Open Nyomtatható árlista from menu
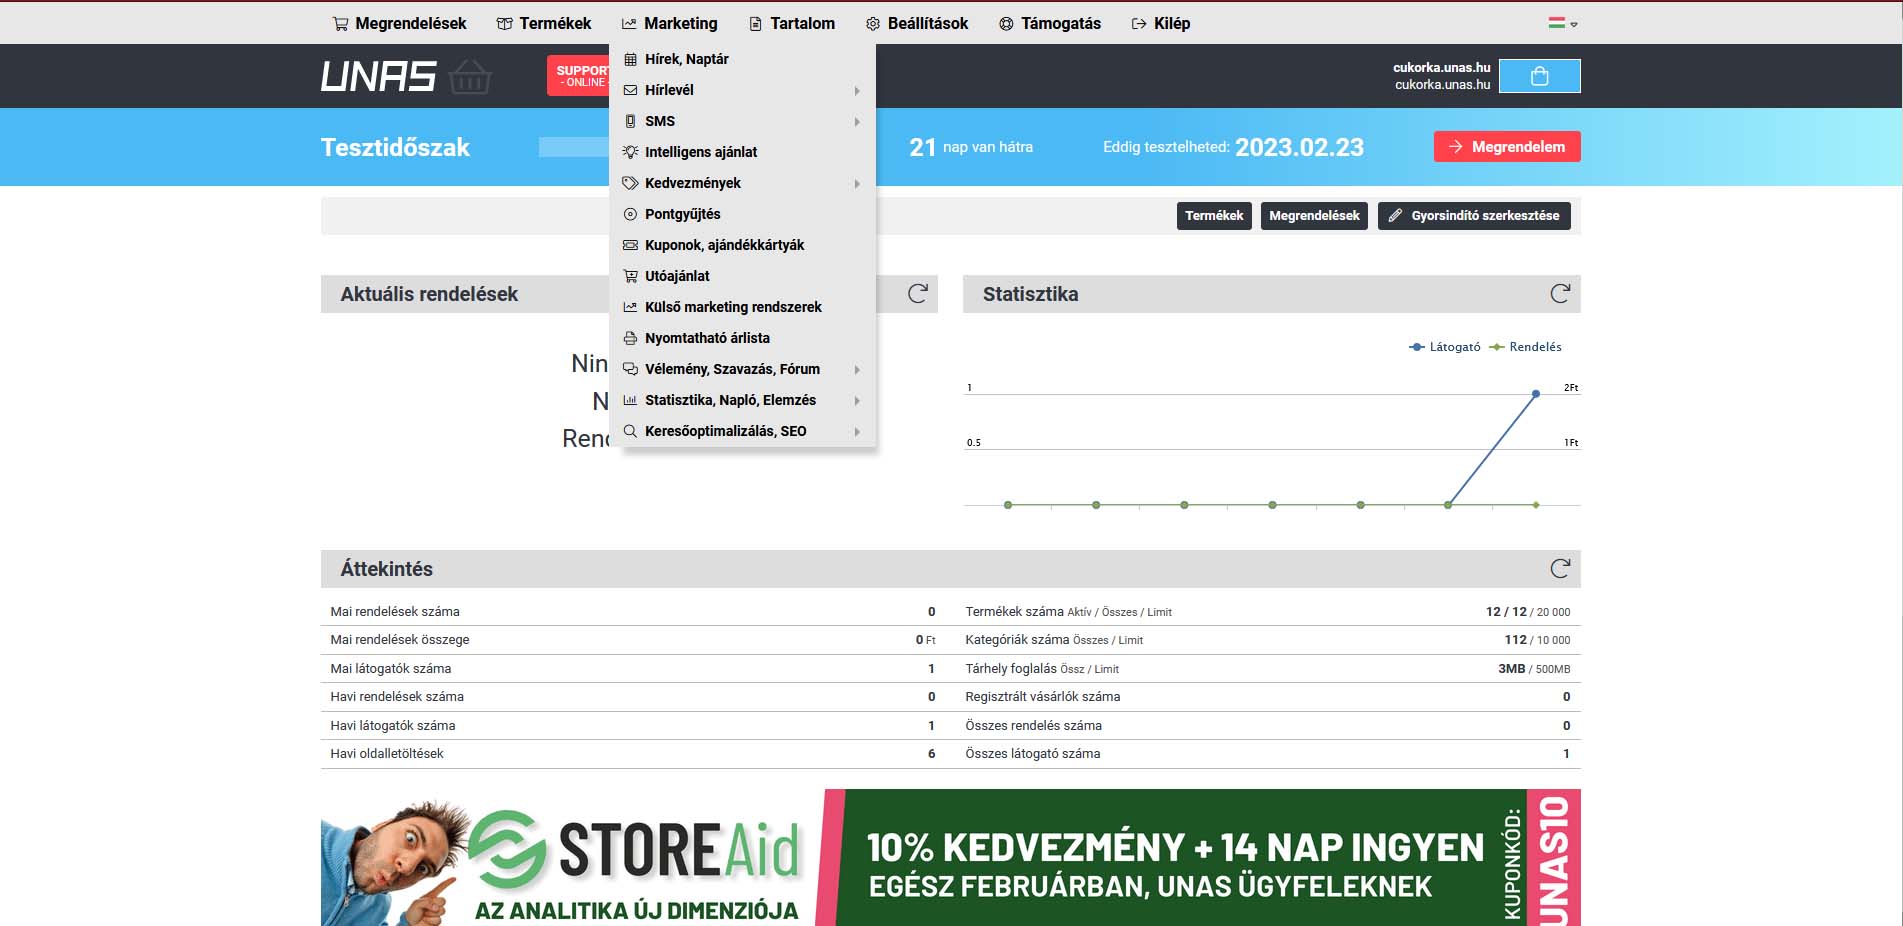Screen dimensions: 1903x926 [x=706, y=338]
